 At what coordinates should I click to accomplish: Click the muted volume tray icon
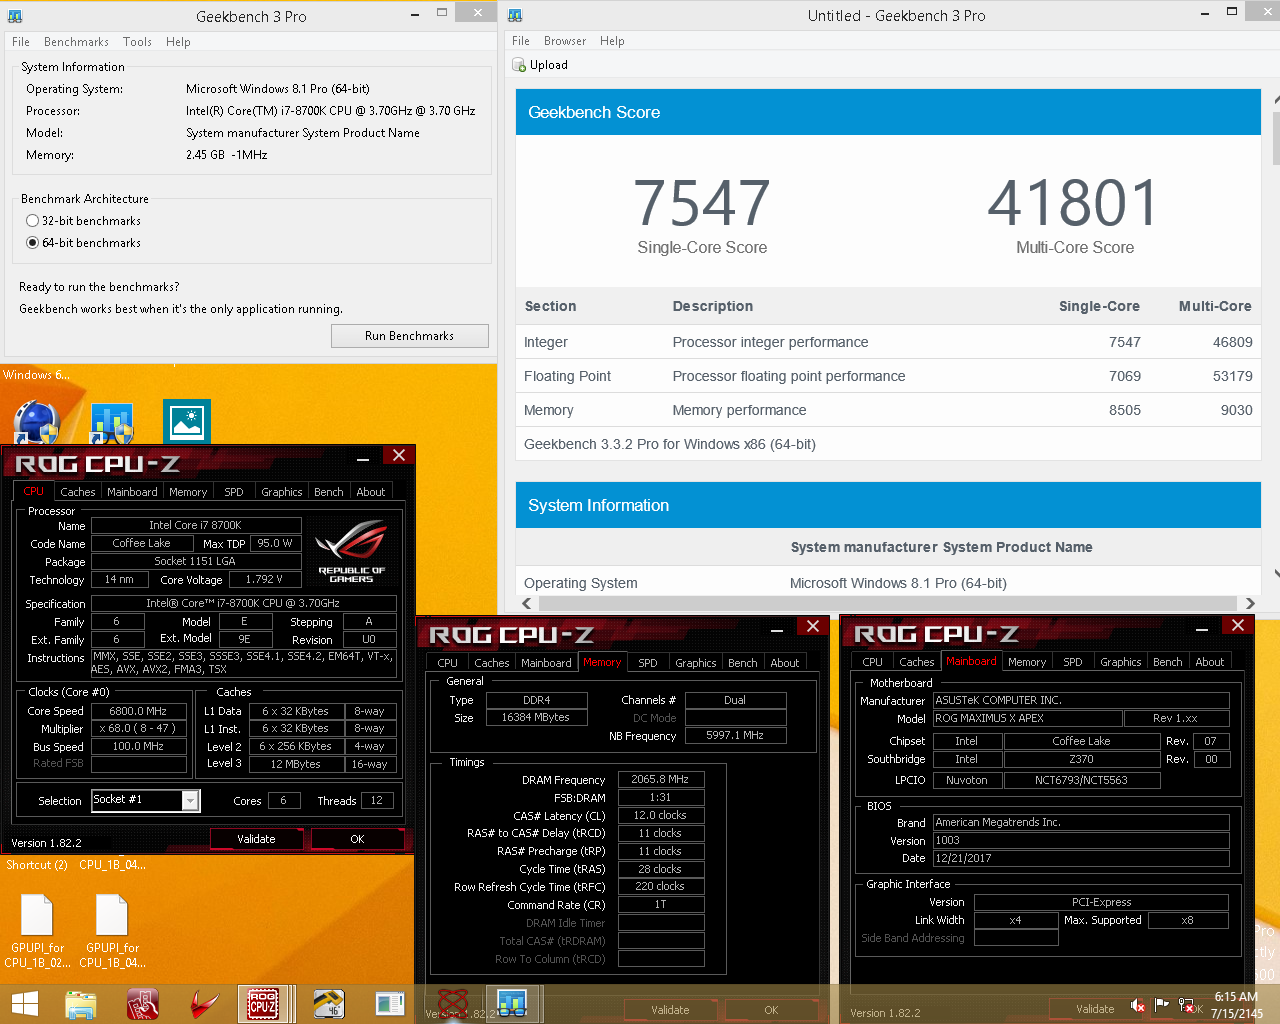[x=1137, y=1005]
